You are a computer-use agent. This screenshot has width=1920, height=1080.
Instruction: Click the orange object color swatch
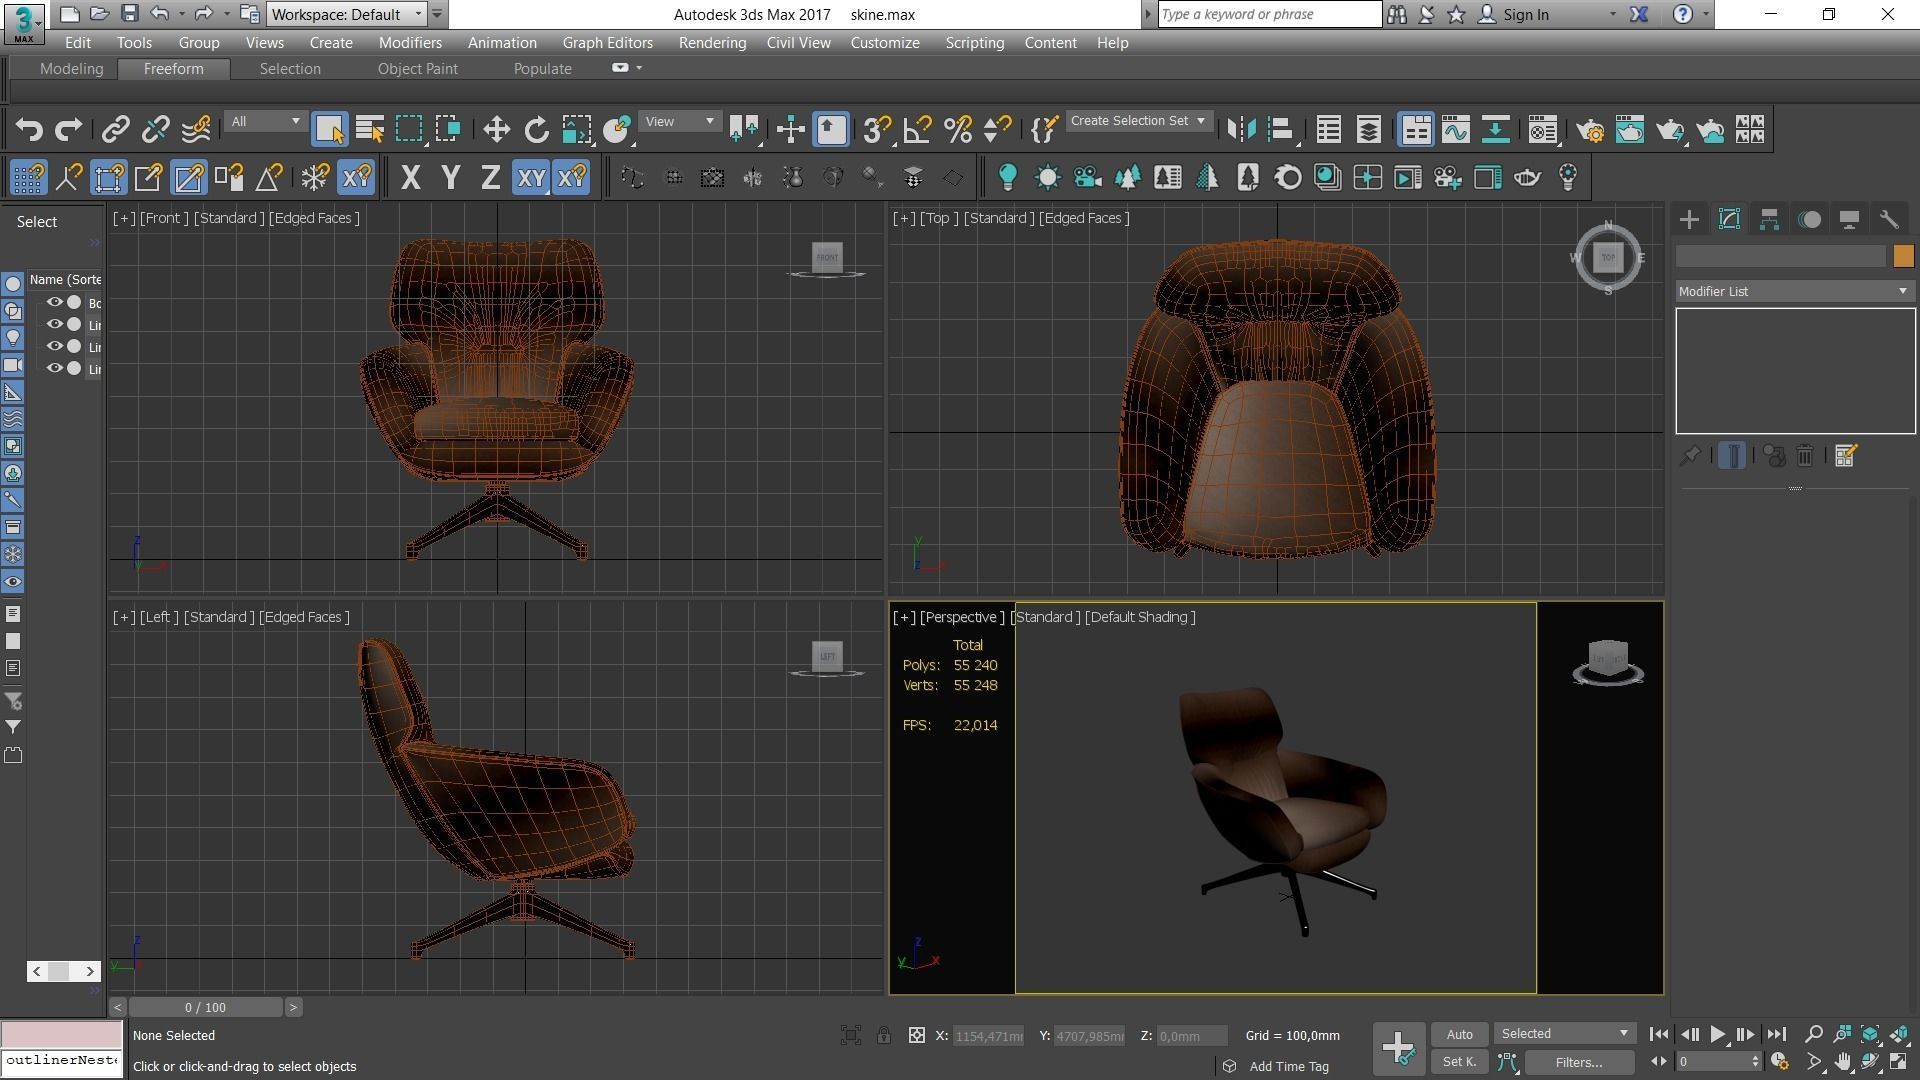(x=1903, y=257)
